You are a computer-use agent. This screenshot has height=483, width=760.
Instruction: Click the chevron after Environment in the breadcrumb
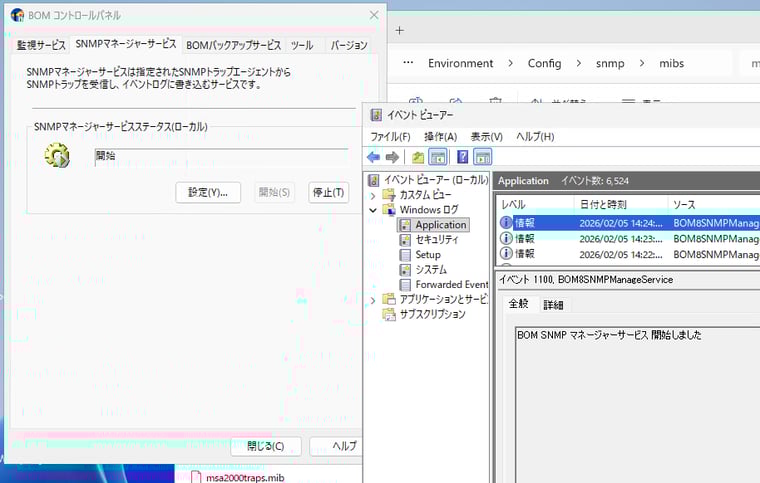(x=510, y=63)
